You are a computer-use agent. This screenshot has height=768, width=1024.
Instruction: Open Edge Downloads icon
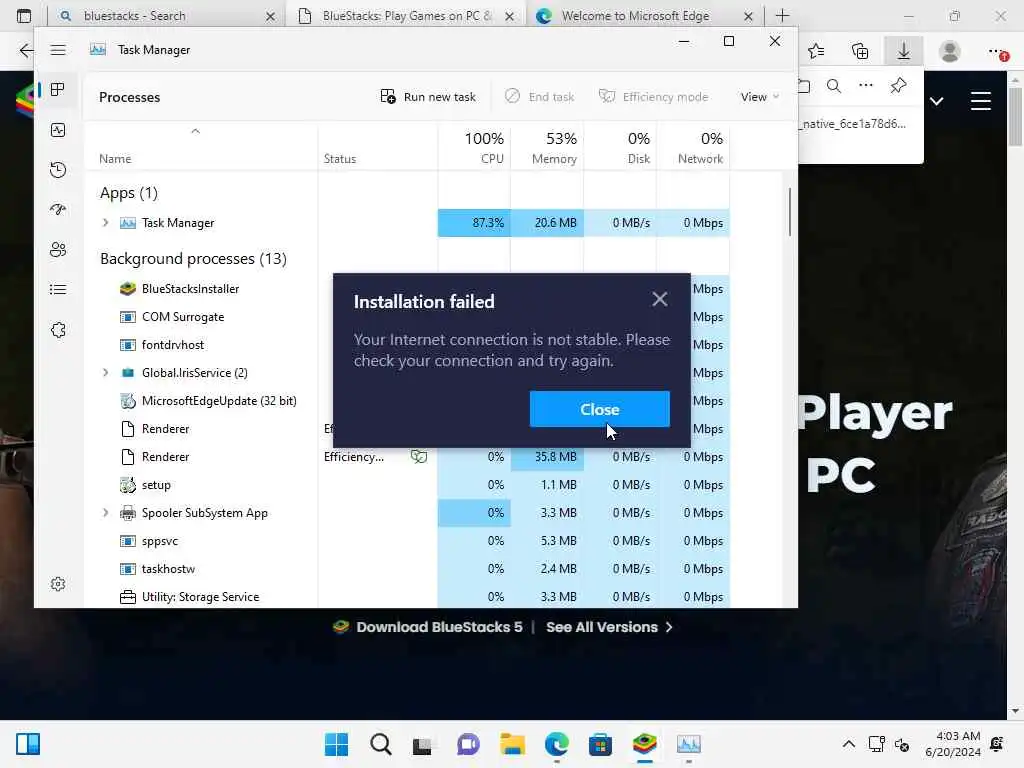[904, 51]
